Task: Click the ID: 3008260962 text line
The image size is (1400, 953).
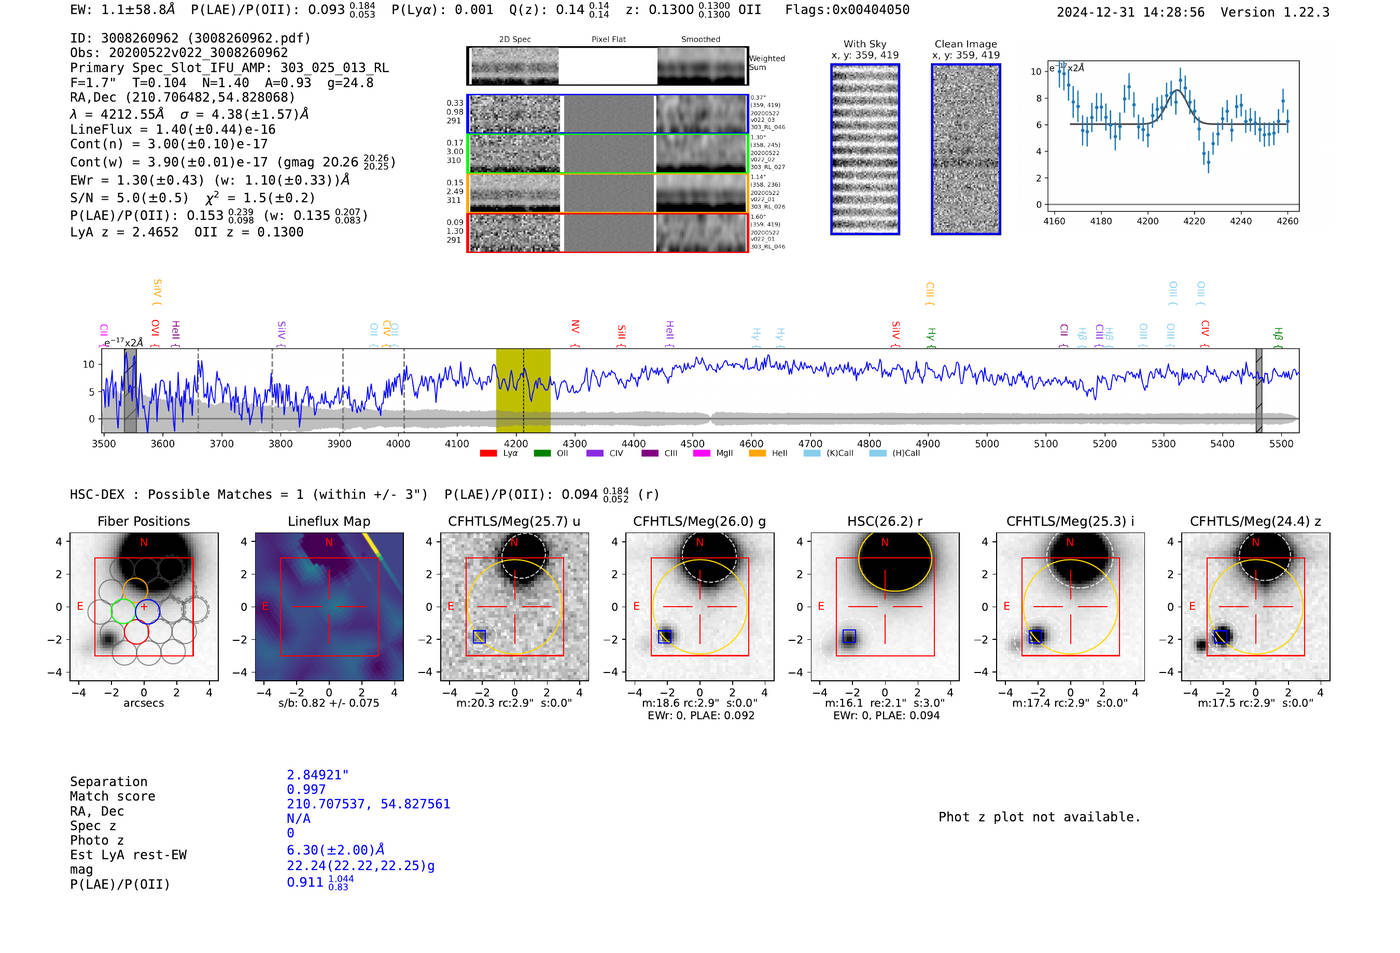Action: 190,38
